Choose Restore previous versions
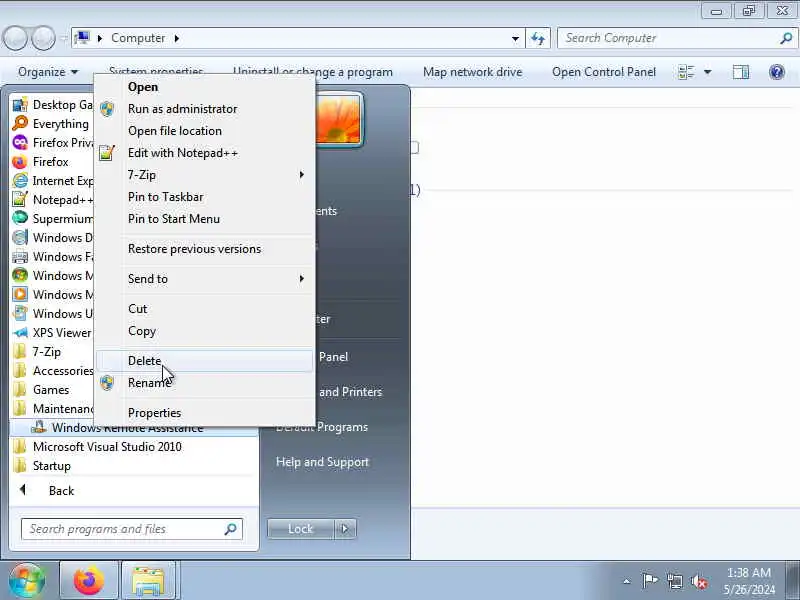Screen dimensions: 800x600 coord(194,249)
